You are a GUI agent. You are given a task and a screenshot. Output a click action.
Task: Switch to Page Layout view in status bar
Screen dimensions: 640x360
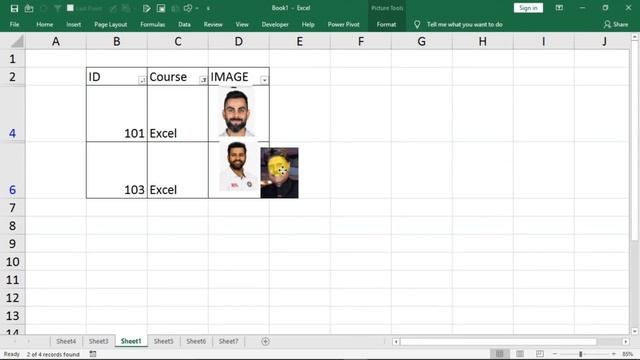pyautogui.click(x=520, y=354)
